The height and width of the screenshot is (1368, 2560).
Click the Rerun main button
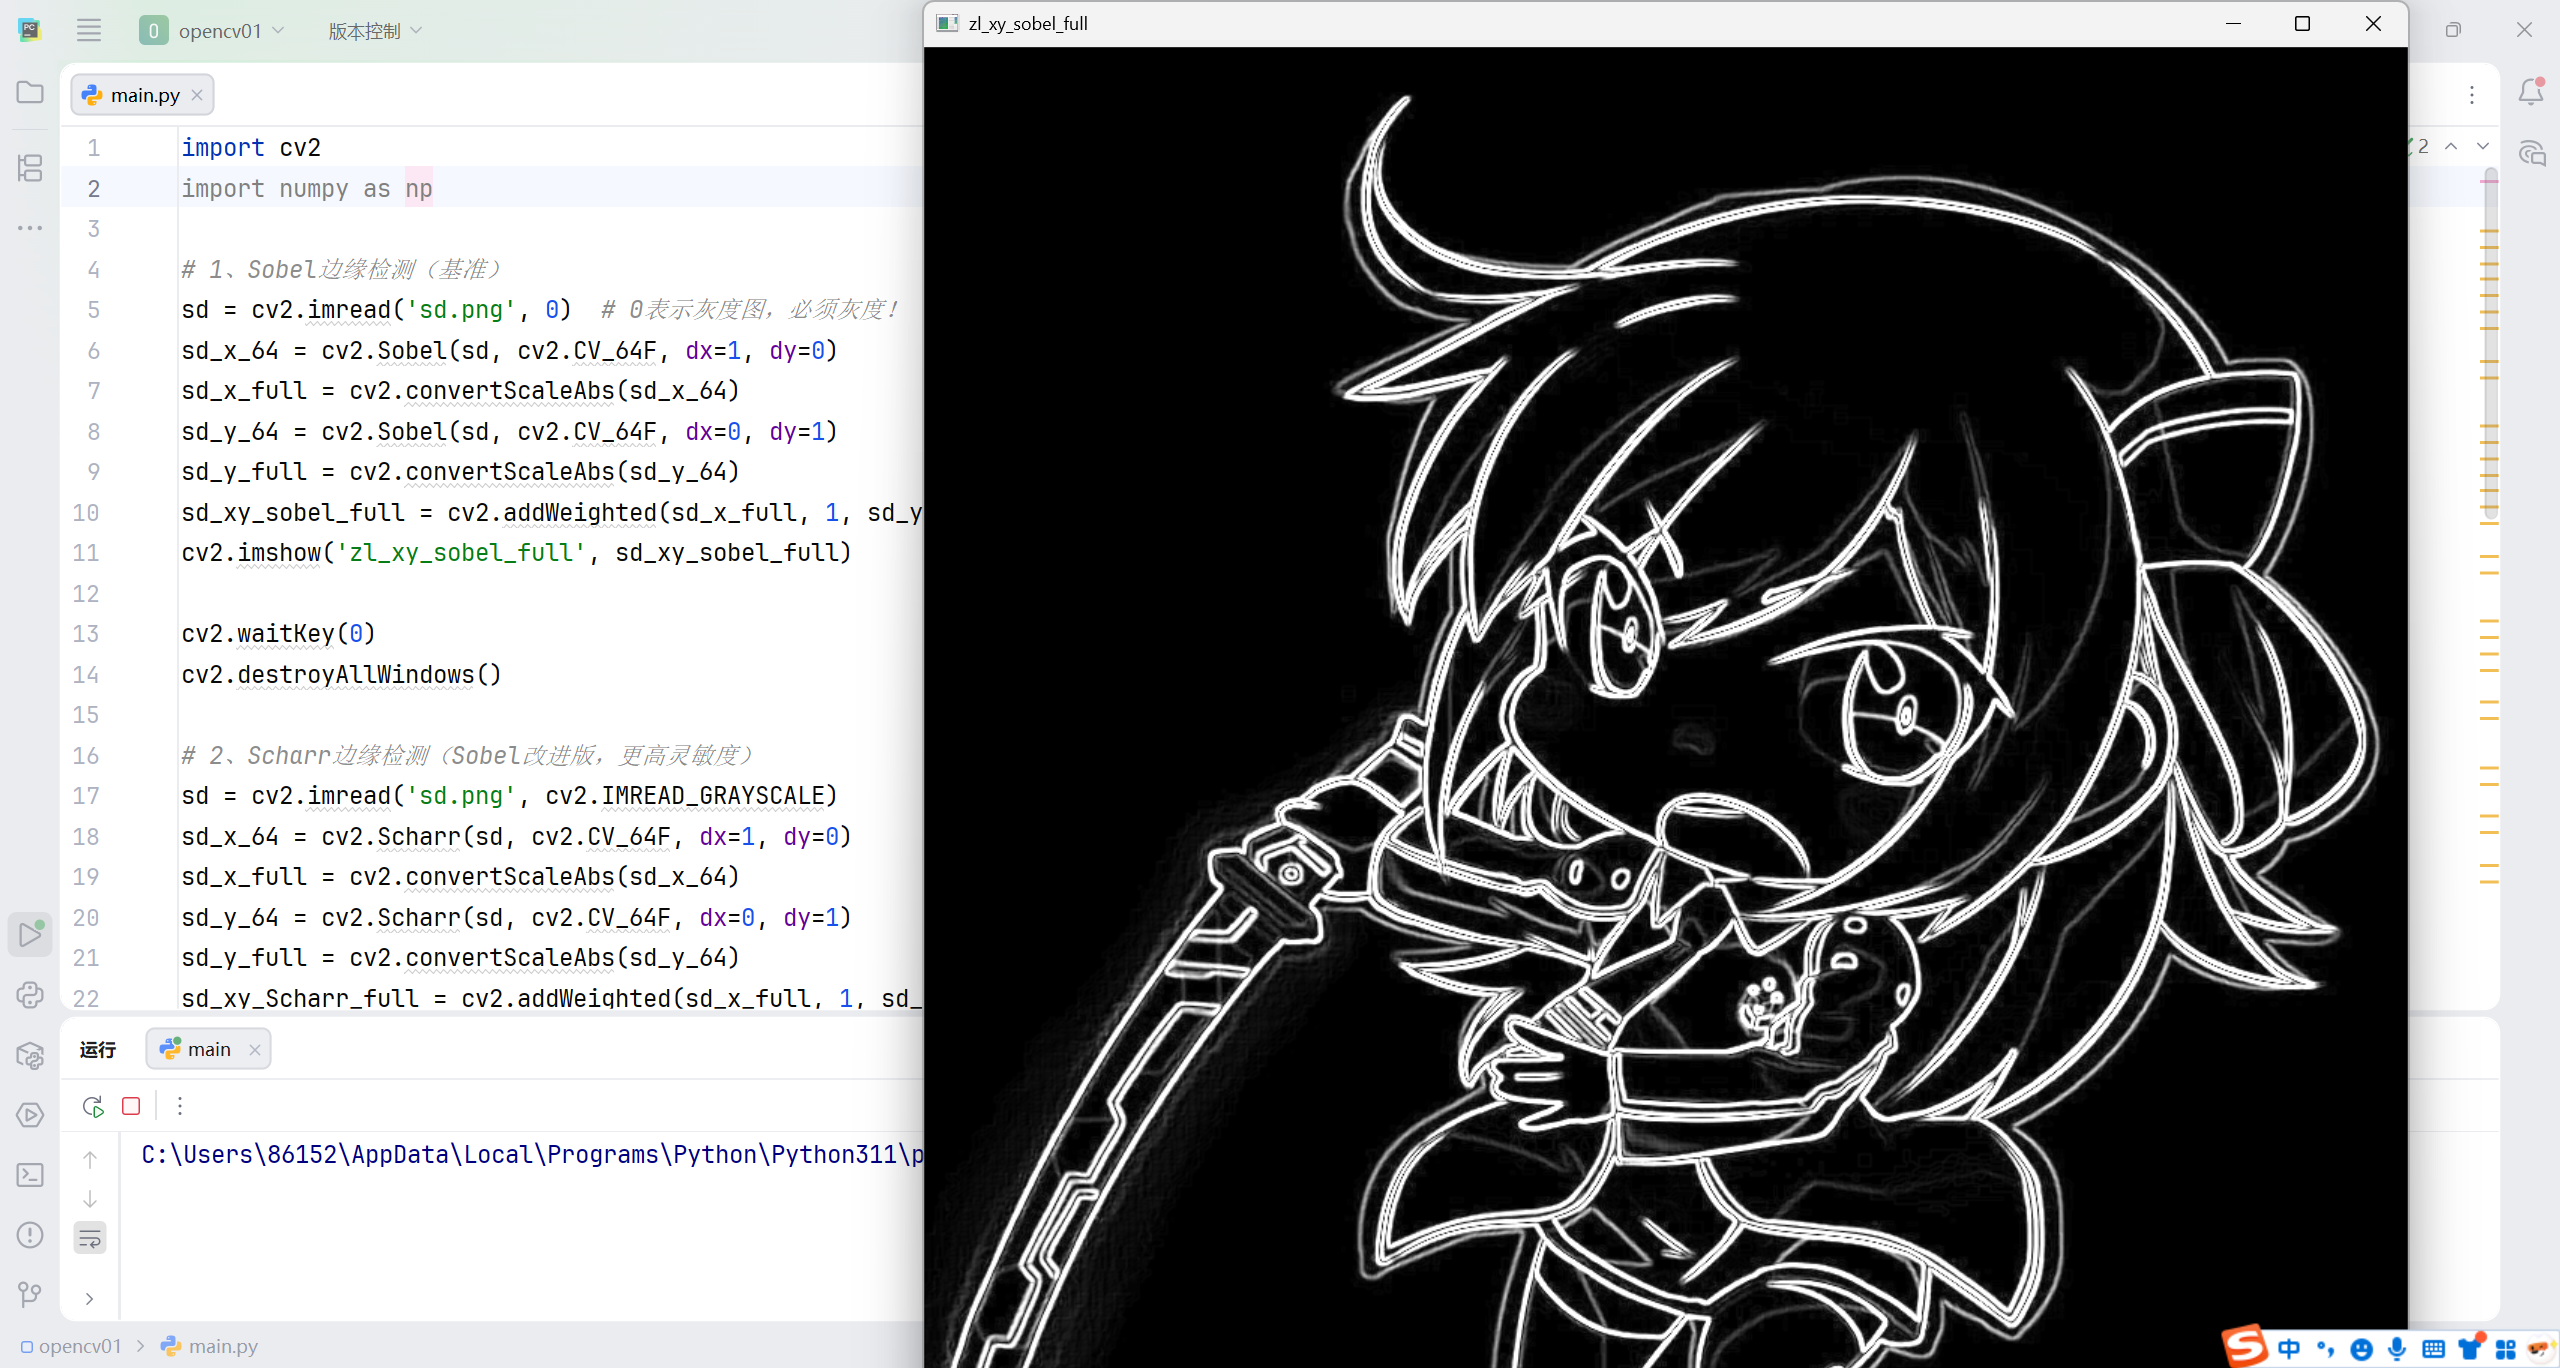coord(93,1106)
